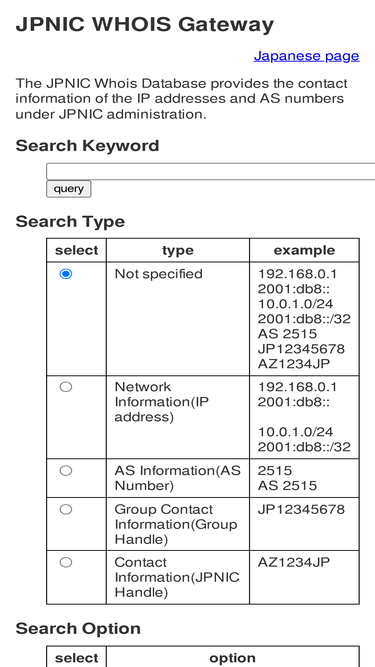Open the Japanese page link
The height and width of the screenshot is (667, 375).
tap(306, 56)
